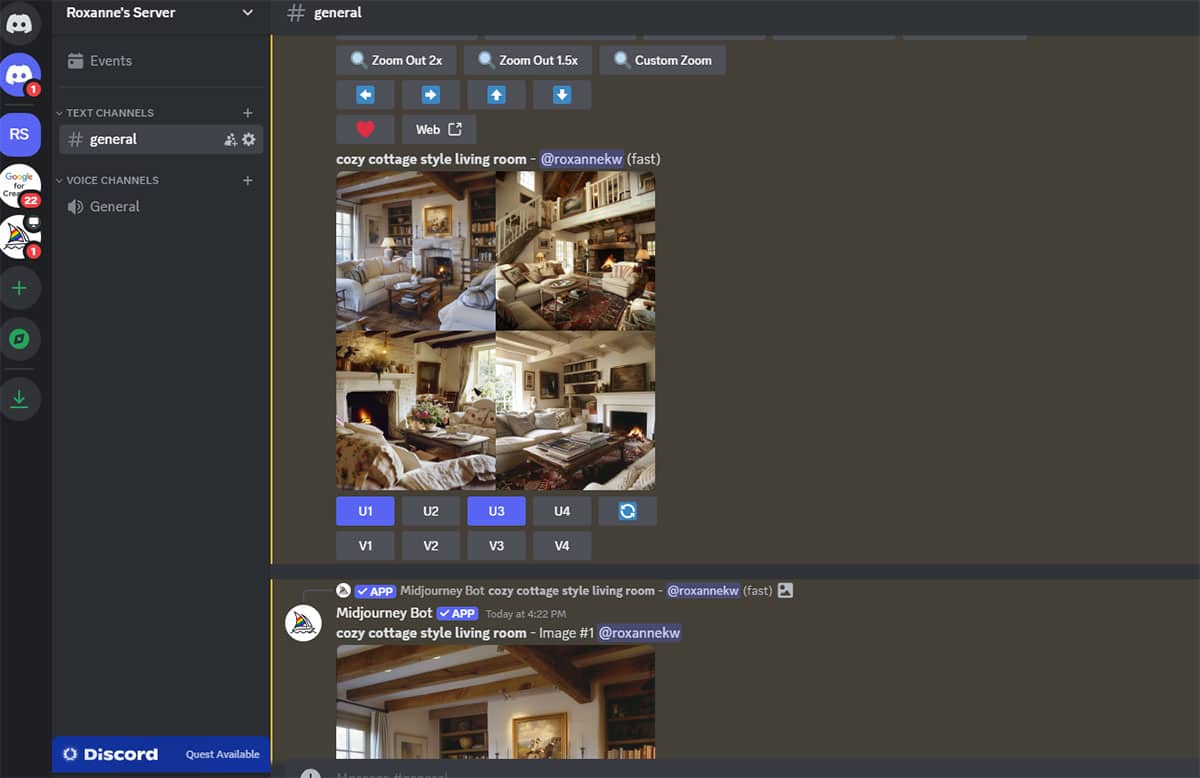Viewport: 1200px width, 778px height.
Task: Click the replied message image attachment icon
Action: click(x=785, y=591)
